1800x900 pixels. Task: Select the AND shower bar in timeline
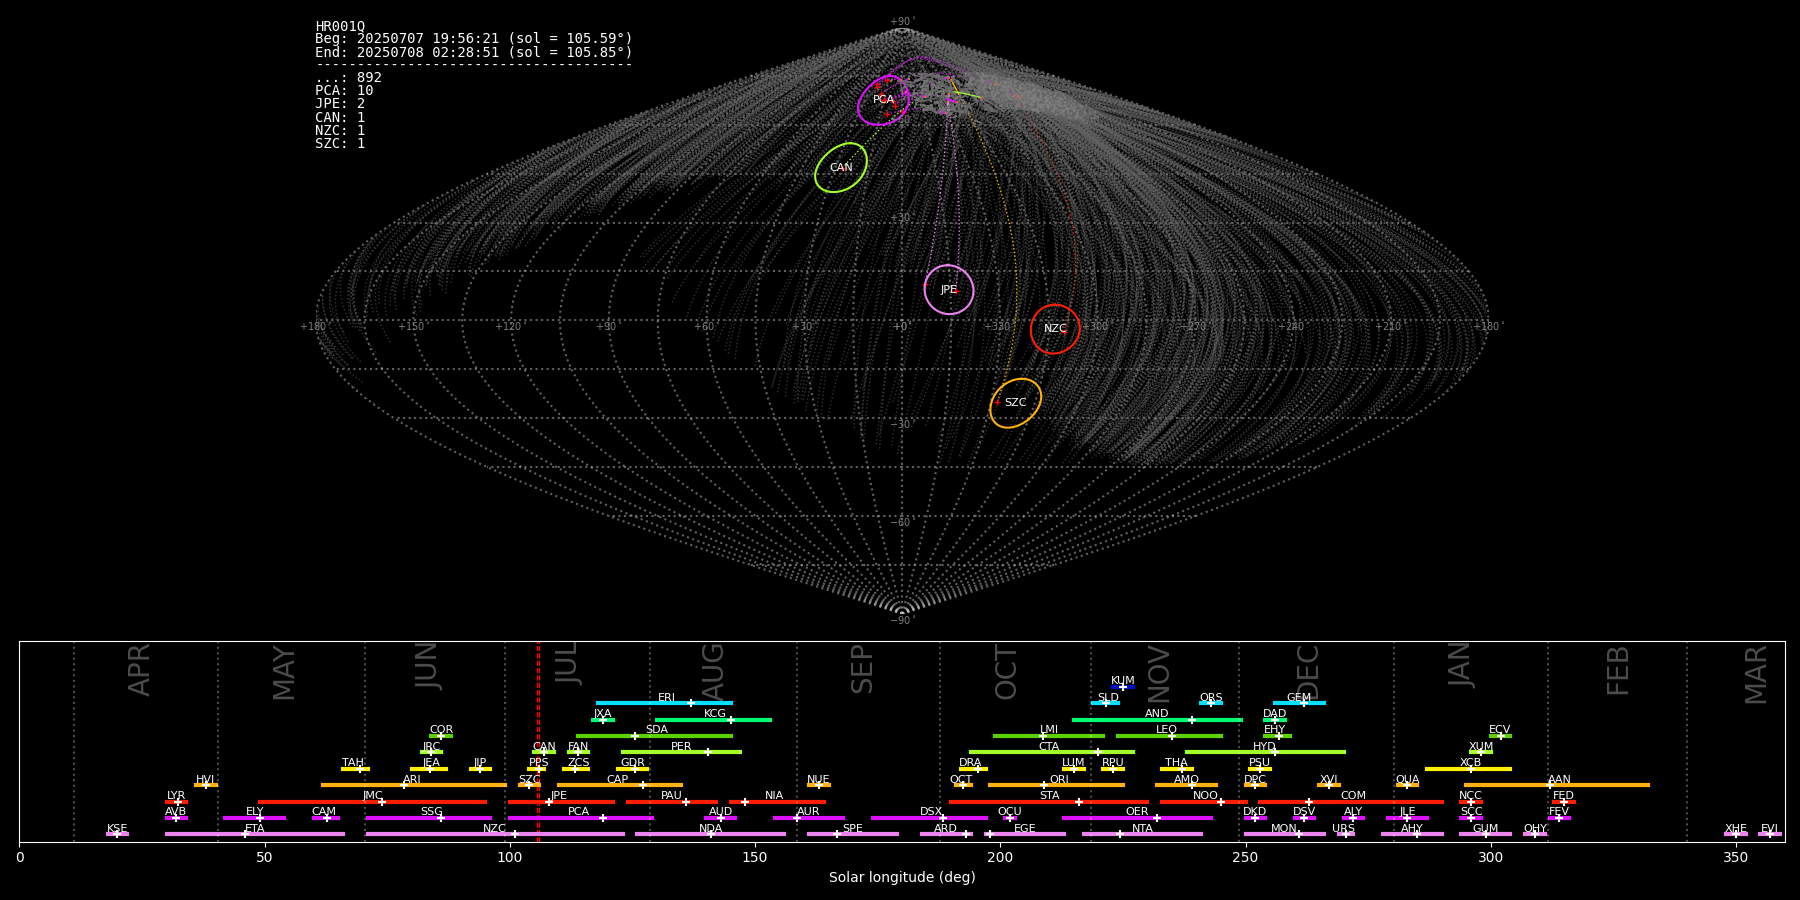1157,719
